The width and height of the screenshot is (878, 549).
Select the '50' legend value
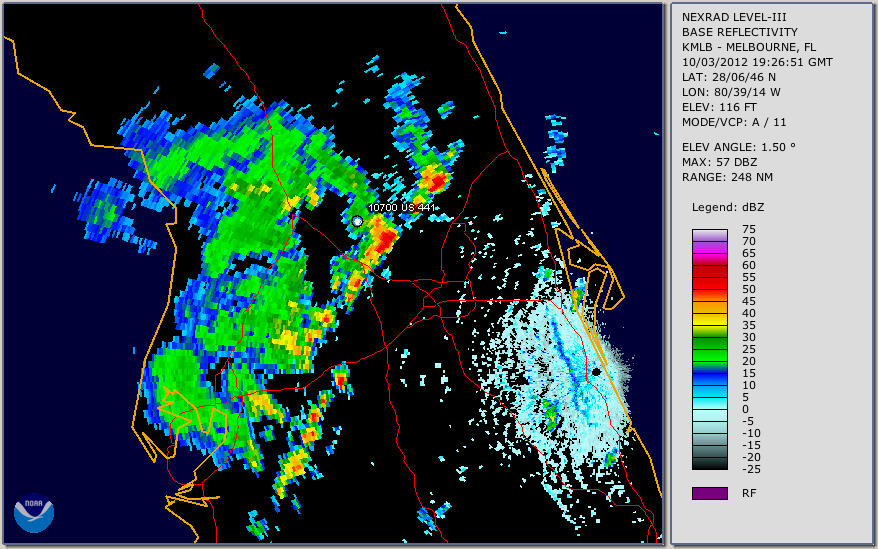coord(749,289)
